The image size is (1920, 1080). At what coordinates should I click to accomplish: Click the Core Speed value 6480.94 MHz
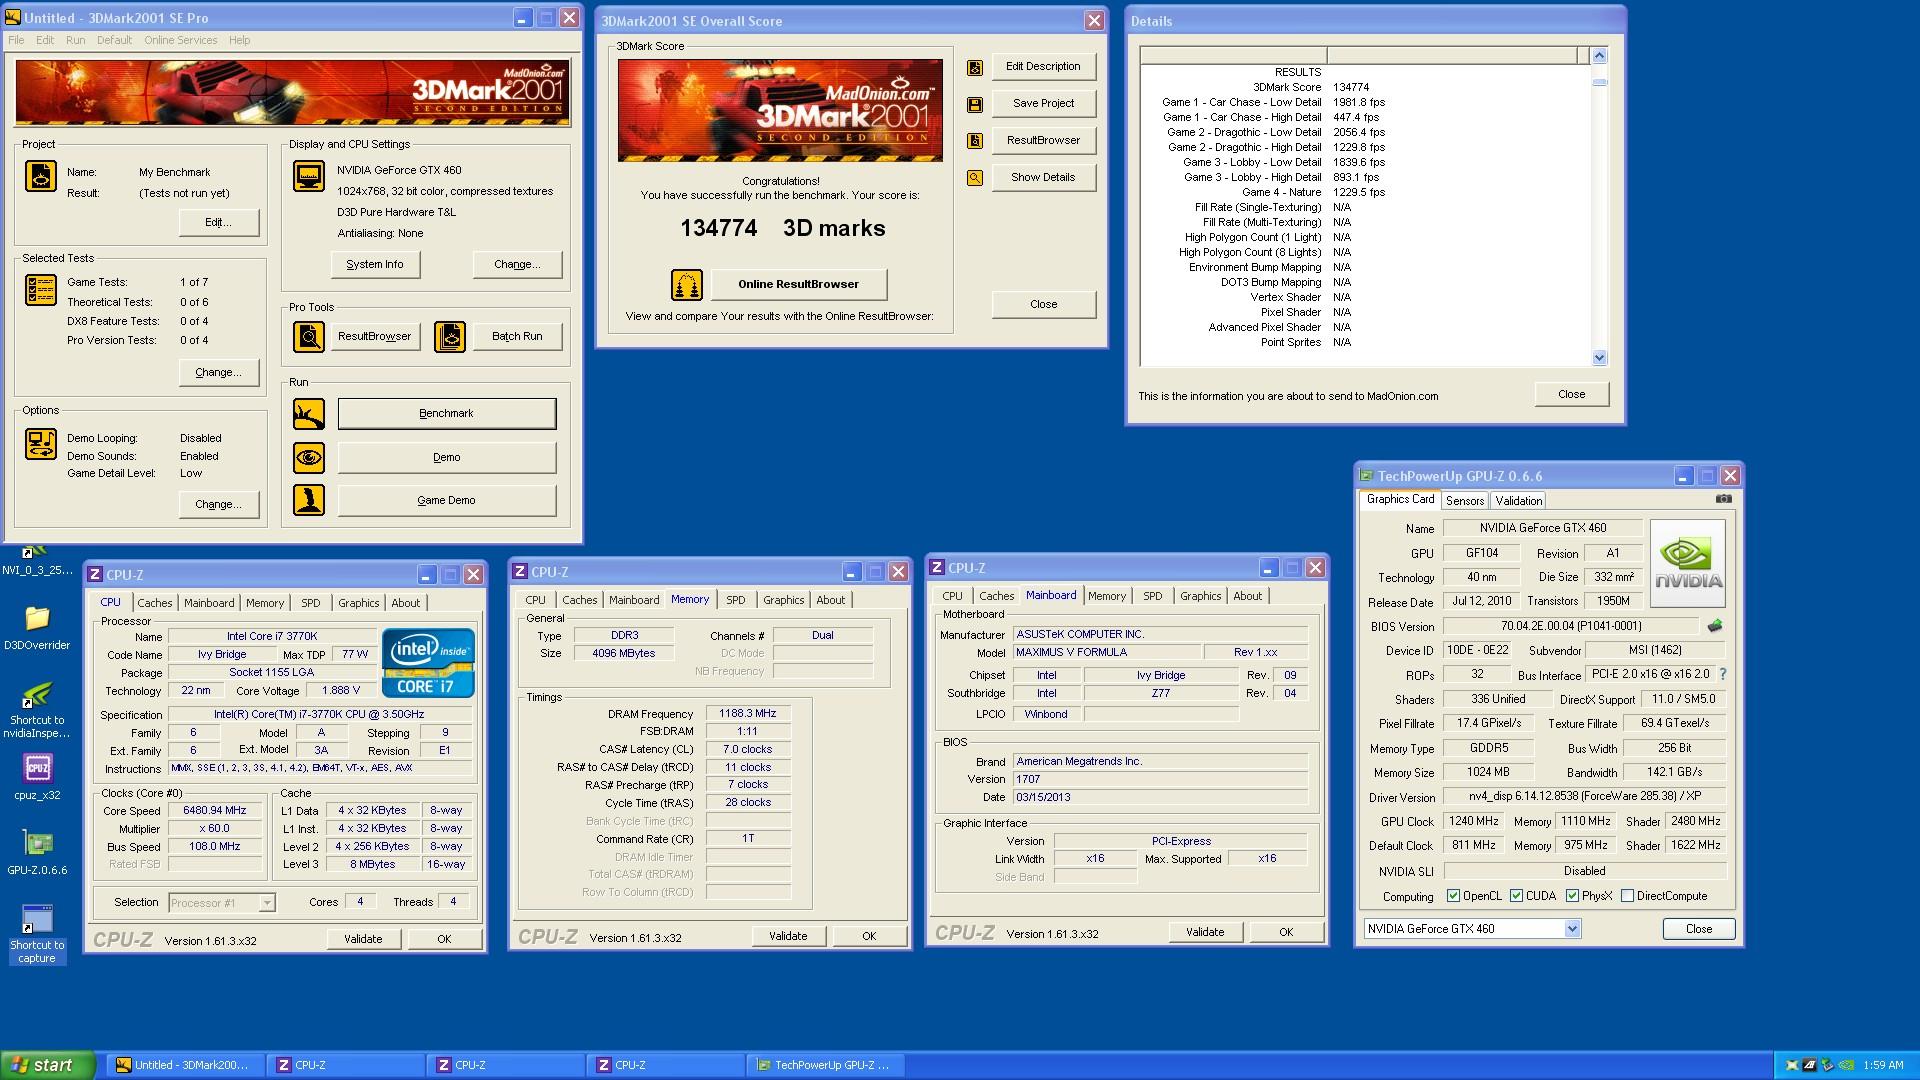(x=214, y=811)
